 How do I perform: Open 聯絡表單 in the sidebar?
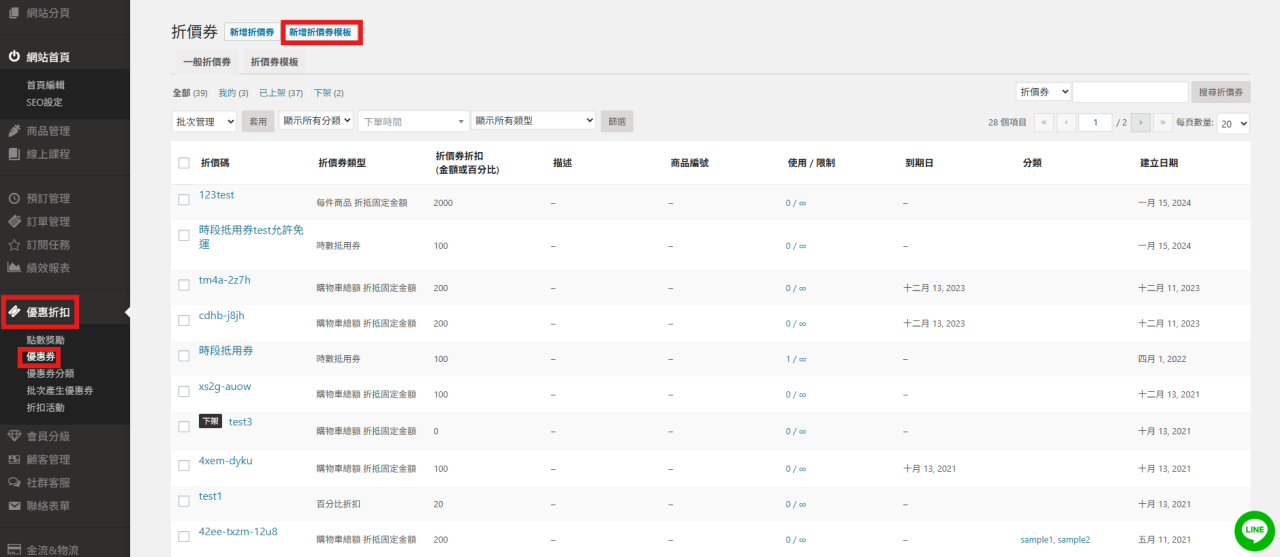(x=48, y=505)
